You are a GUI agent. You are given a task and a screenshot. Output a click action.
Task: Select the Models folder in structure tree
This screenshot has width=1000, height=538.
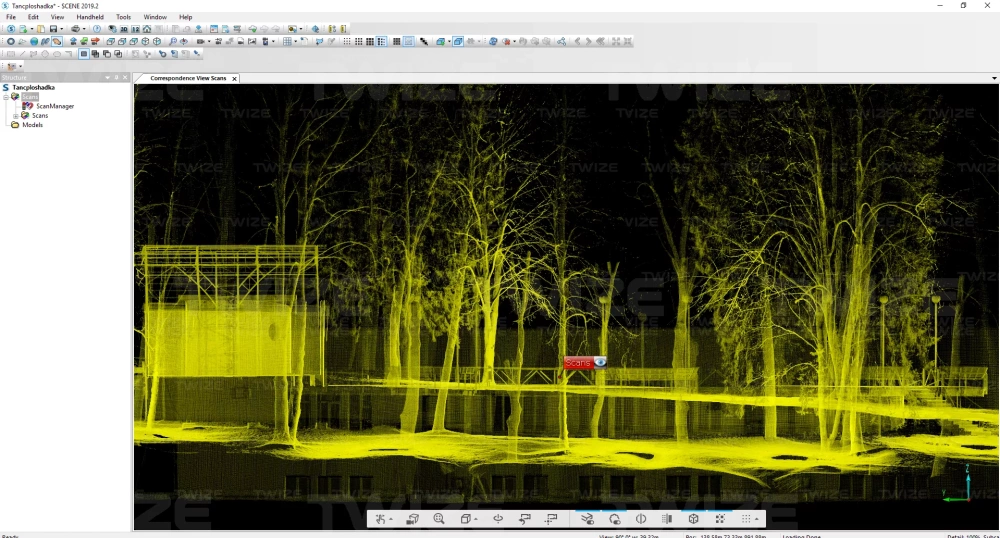click(x=32, y=125)
